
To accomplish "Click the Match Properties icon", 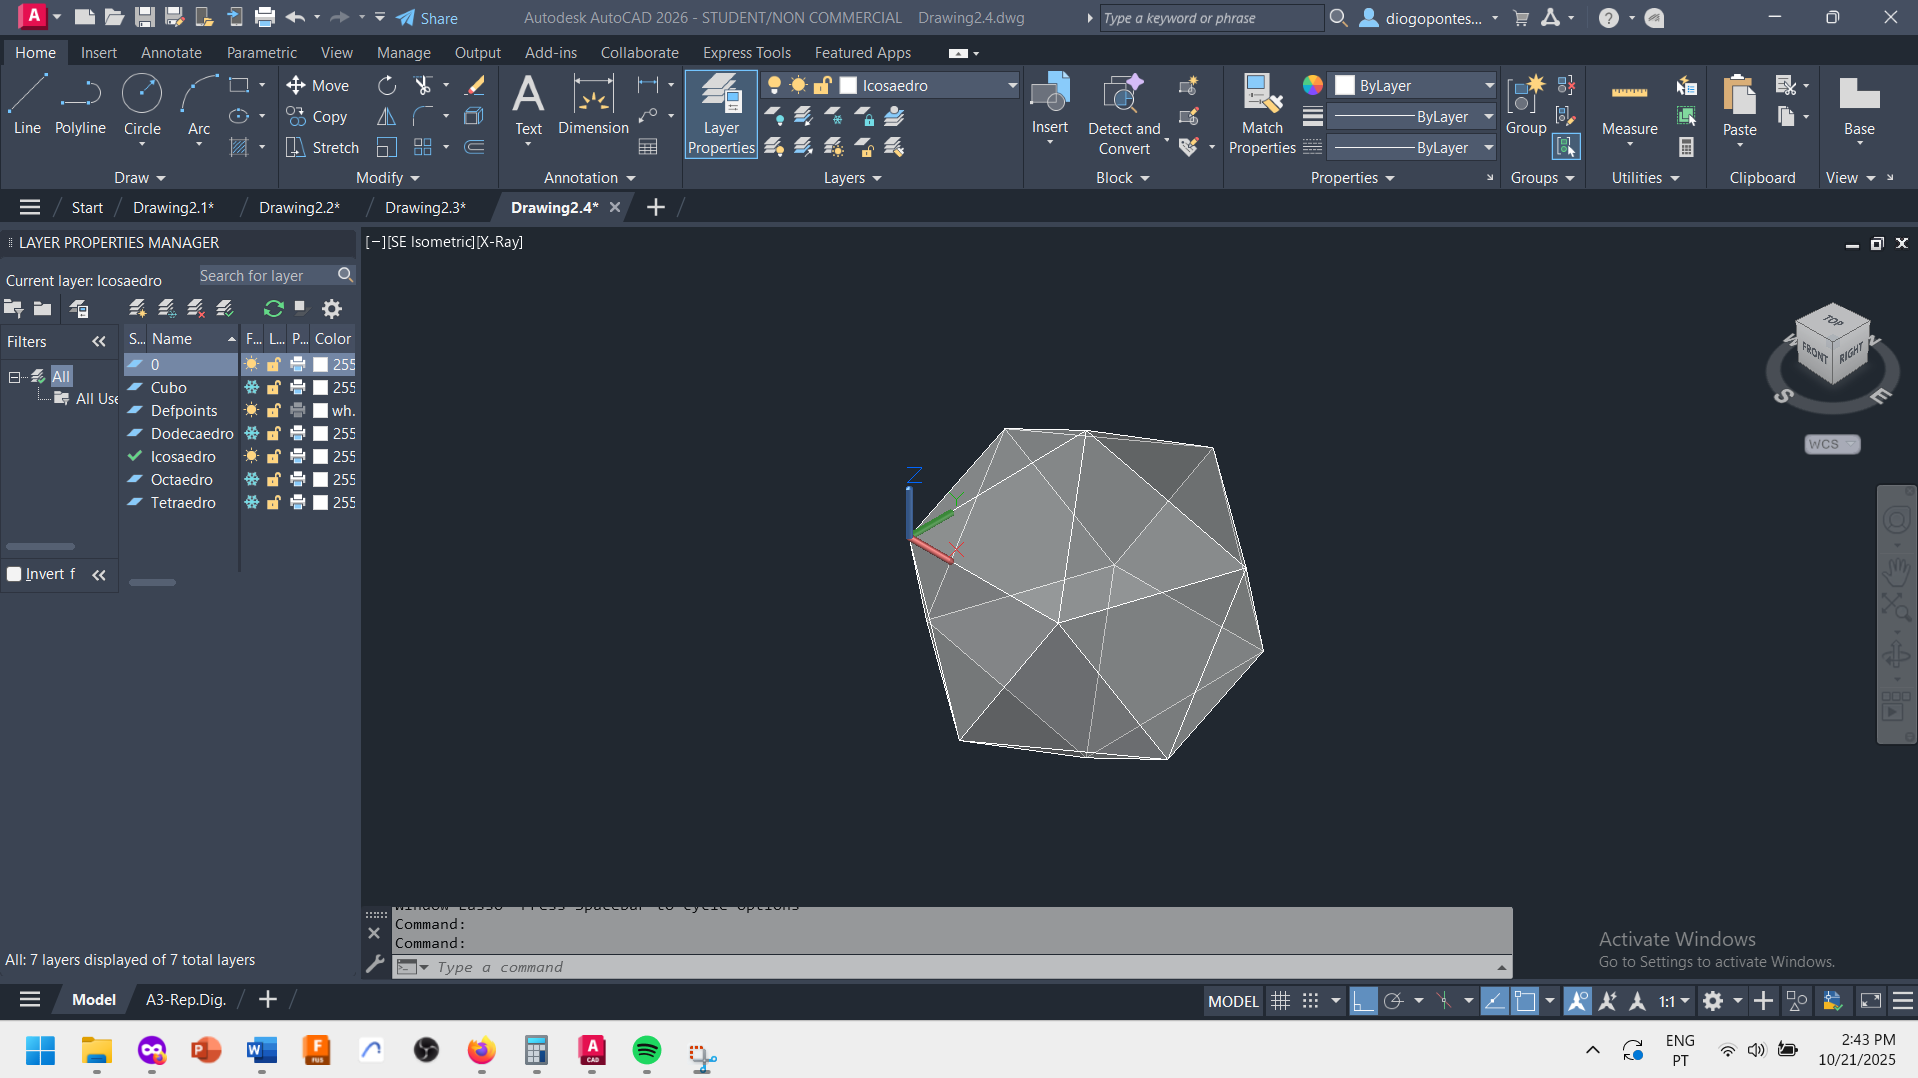I will [1262, 104].
